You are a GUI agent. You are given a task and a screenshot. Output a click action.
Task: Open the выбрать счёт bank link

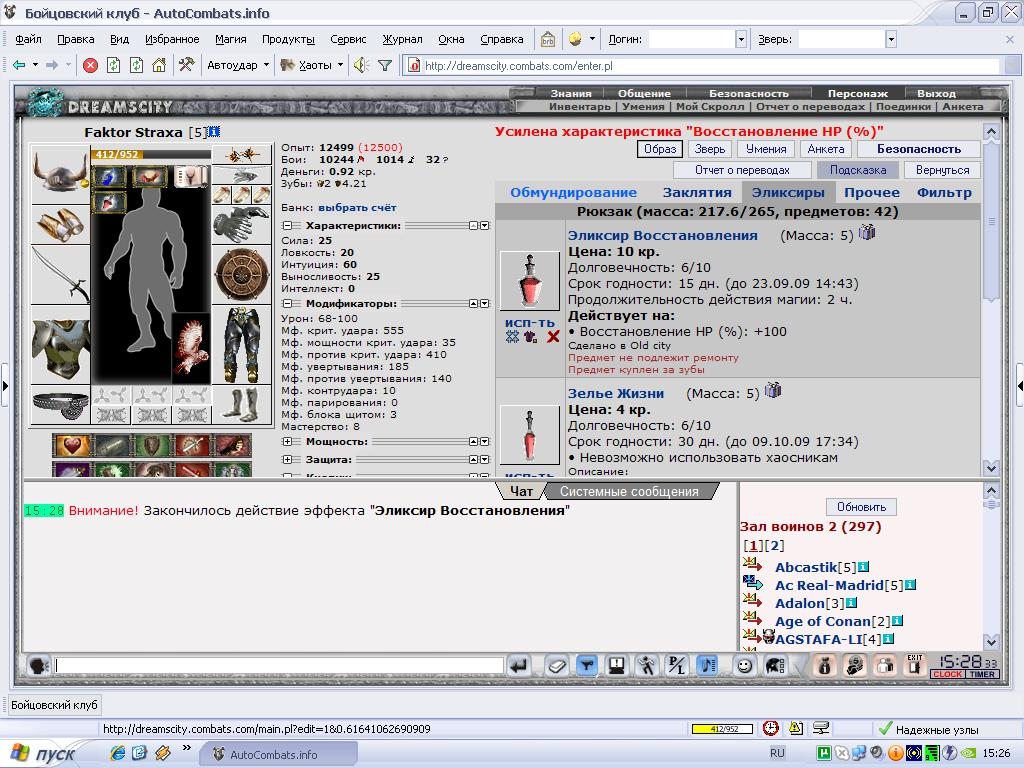pyautogui.click(x=357, y=208)
